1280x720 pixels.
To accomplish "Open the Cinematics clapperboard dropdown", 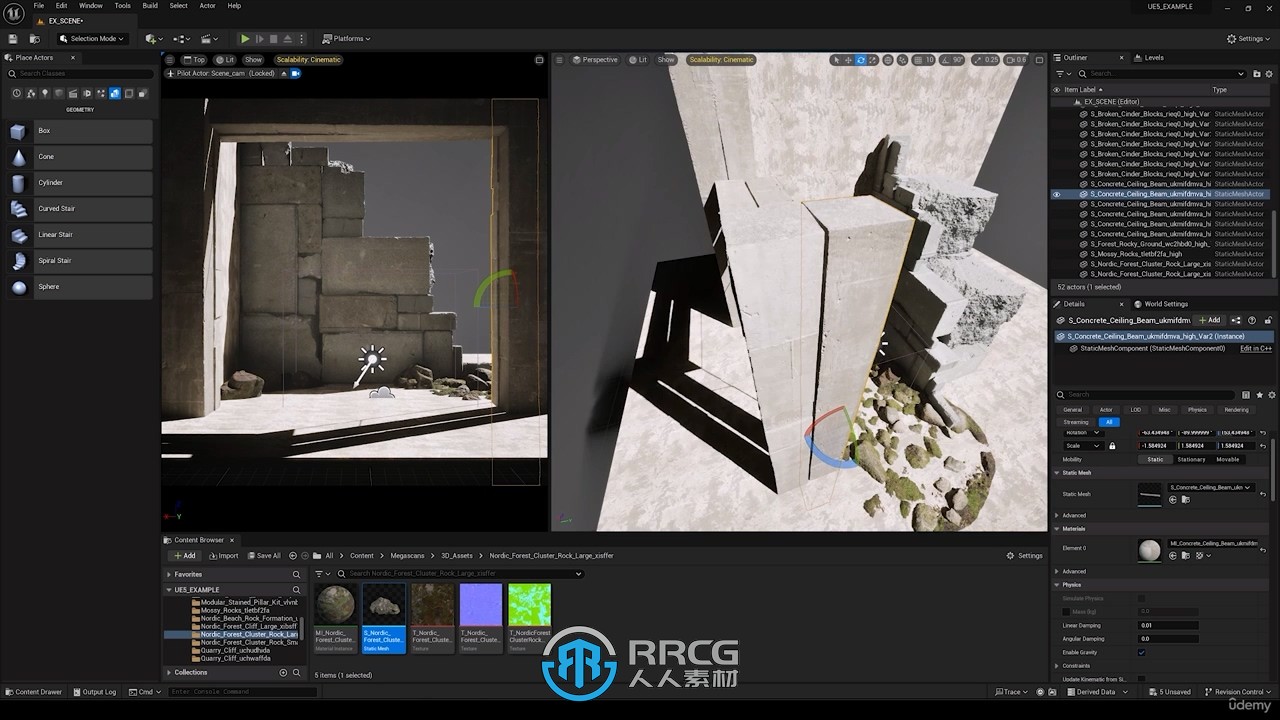I will pos(209,39).
